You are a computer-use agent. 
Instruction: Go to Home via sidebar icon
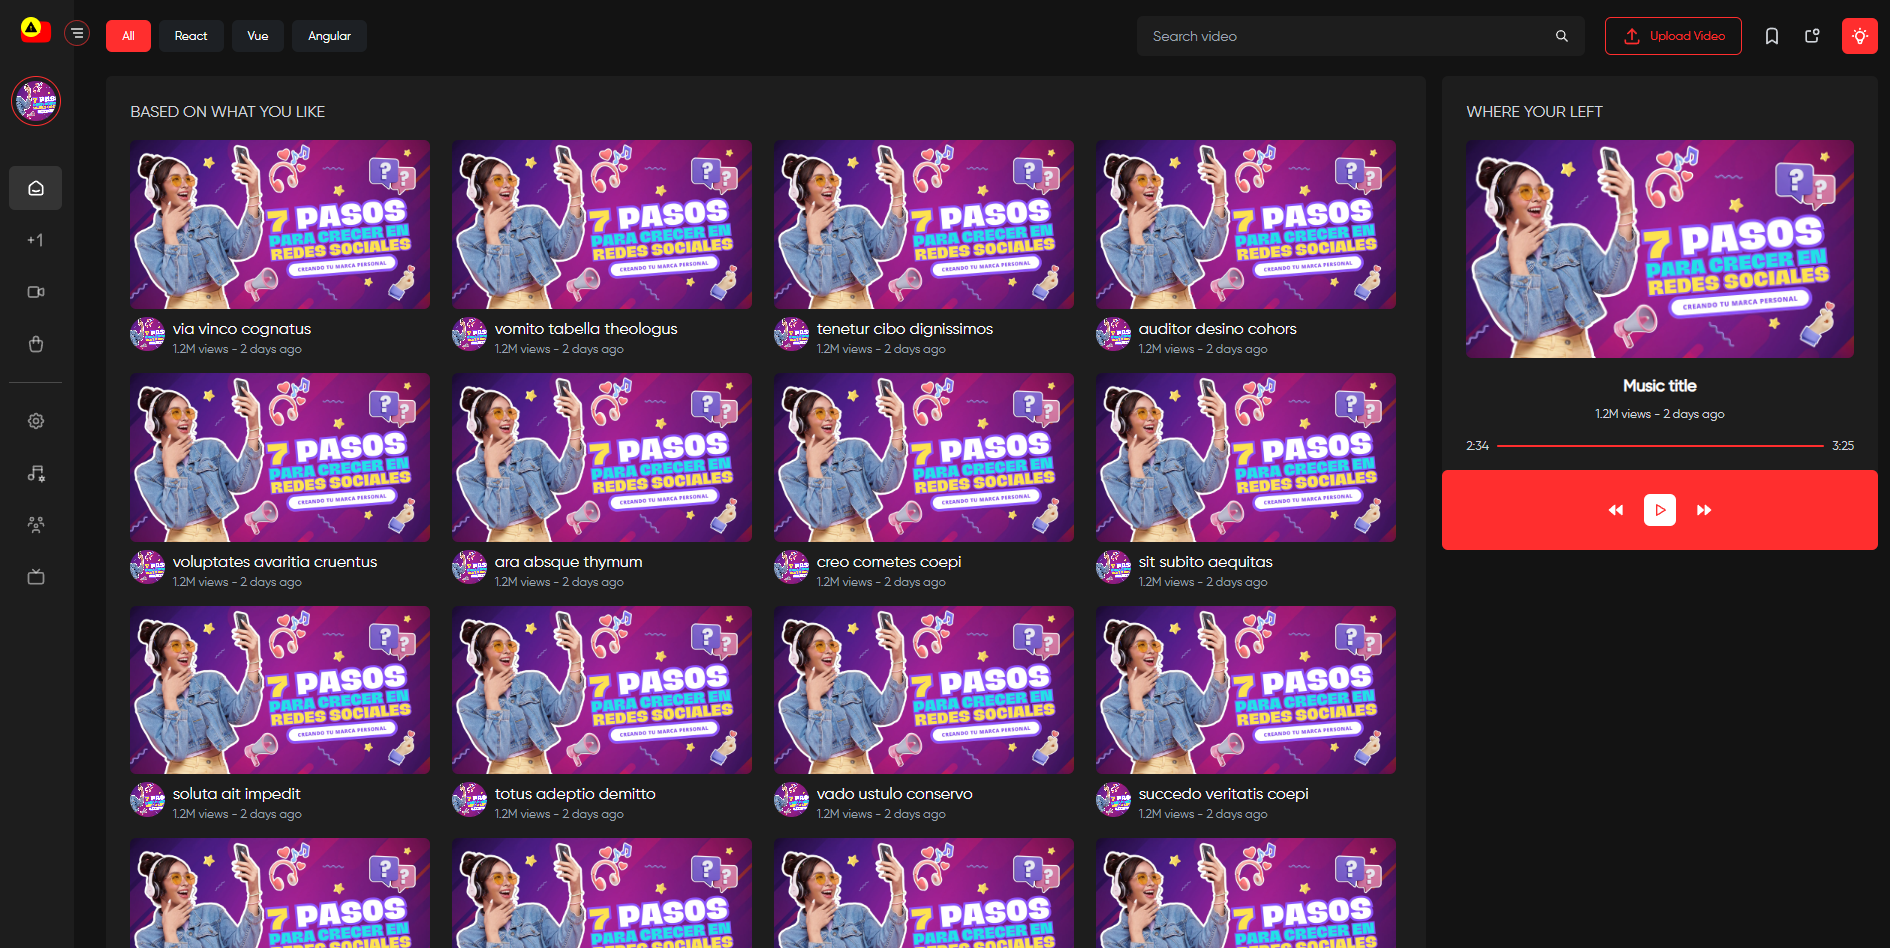(x=36, y=188)
